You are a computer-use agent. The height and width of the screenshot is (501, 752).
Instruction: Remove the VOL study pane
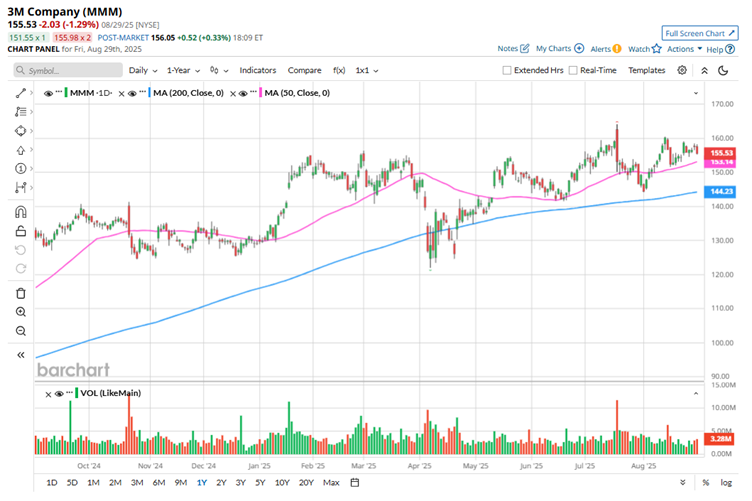point(48,394)
